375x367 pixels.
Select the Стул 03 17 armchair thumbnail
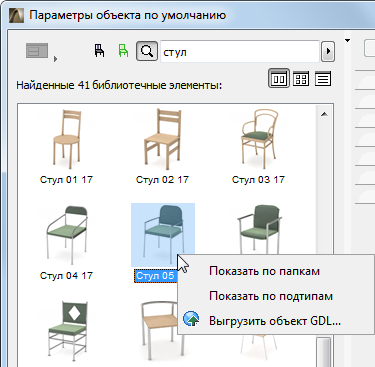point(259,139)
